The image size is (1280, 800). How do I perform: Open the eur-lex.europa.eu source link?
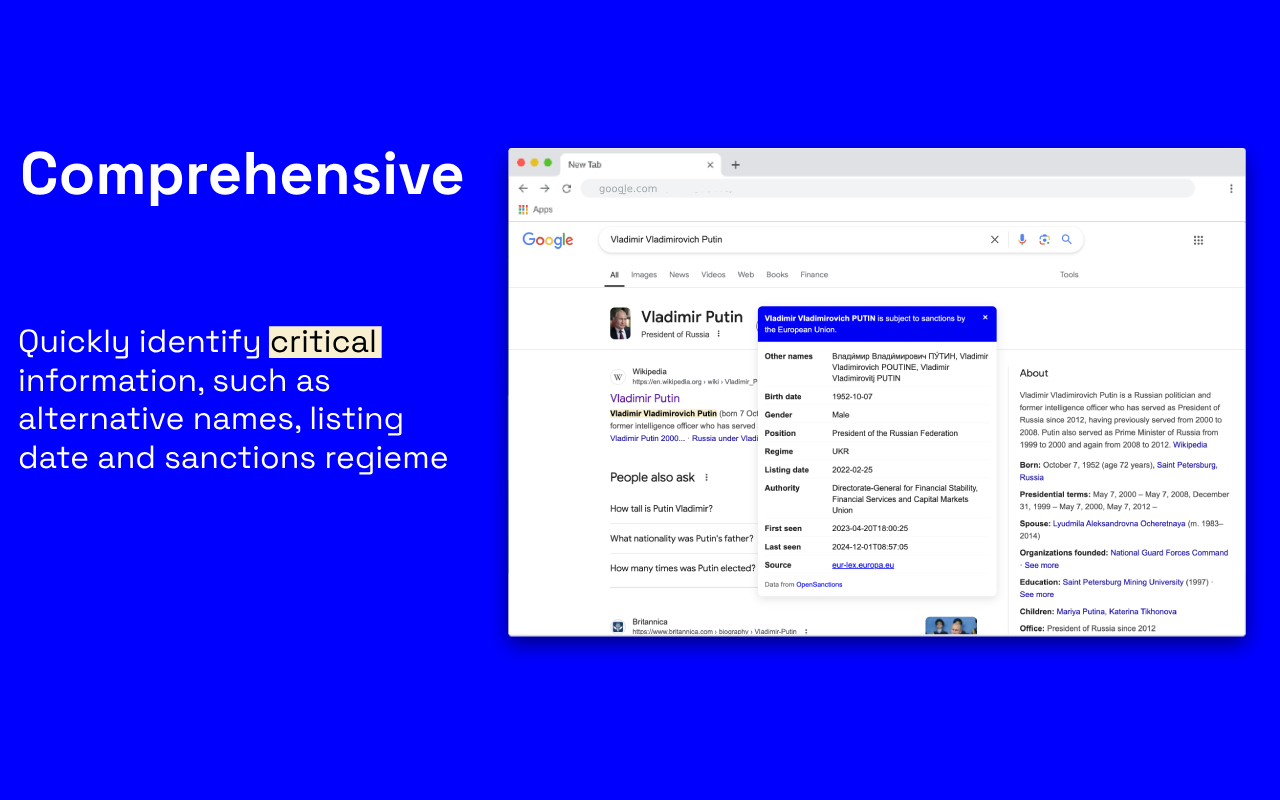(863, 565)
